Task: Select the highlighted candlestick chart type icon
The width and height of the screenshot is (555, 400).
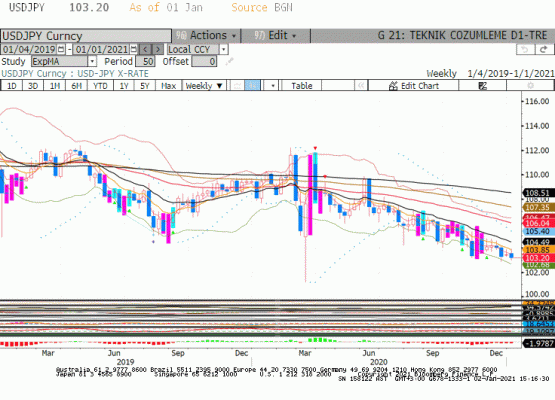Action: point(253,86)
